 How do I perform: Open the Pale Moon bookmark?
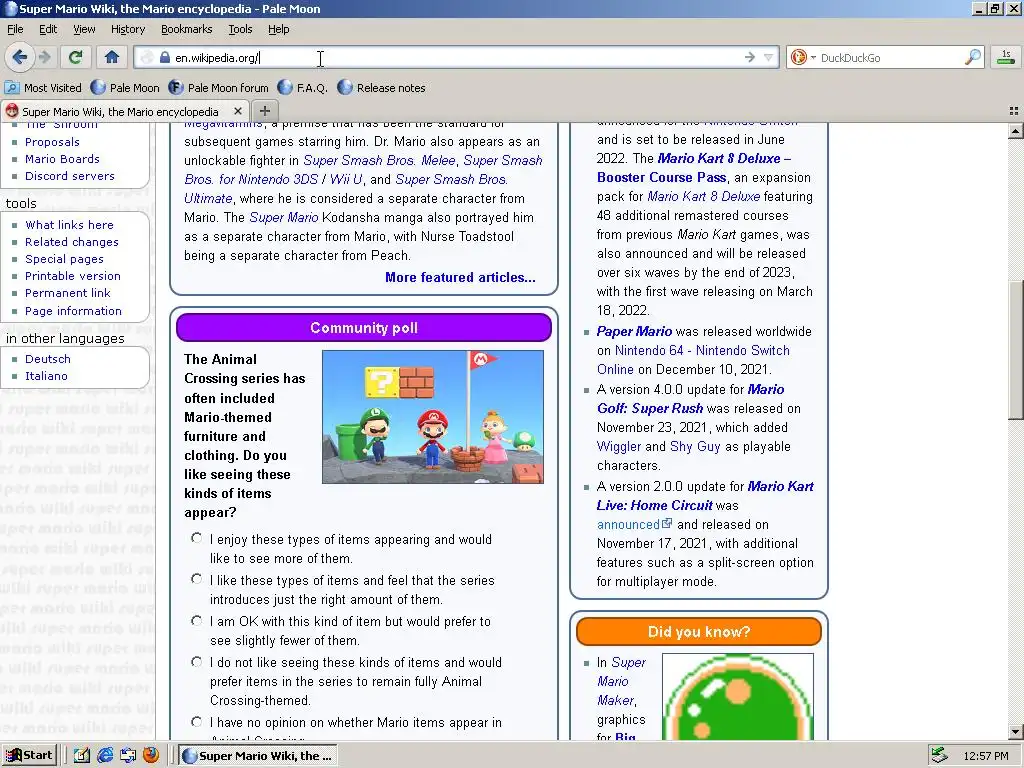click(x=125, y=88)
